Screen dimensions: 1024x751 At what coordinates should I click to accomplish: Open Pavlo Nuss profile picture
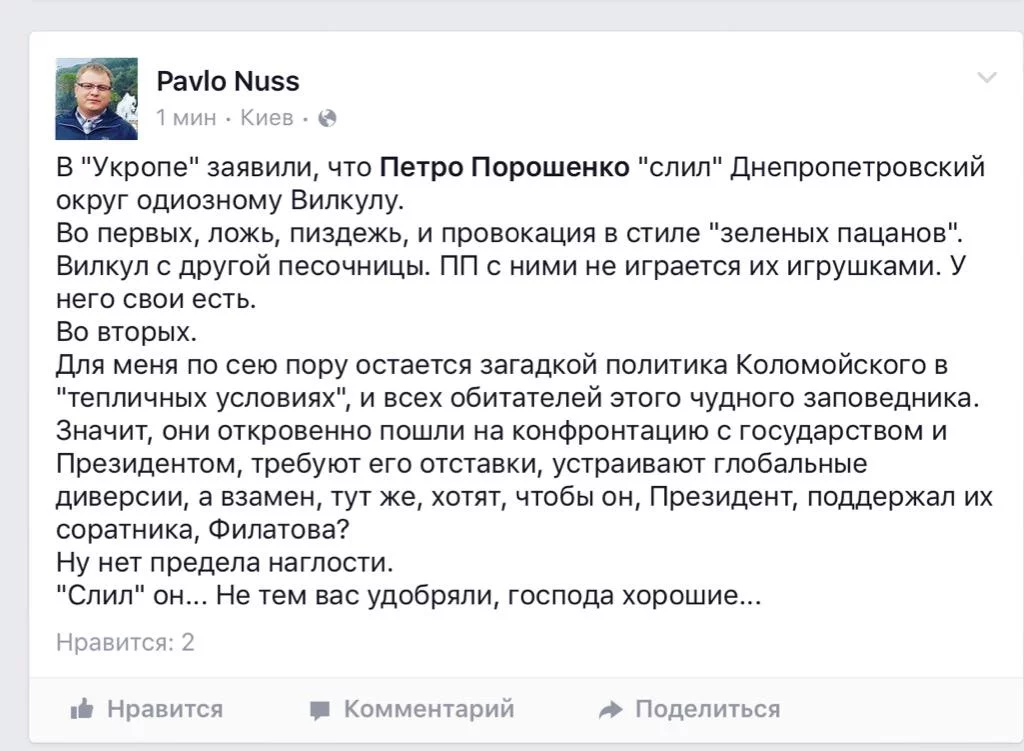click(x=97, y=99)
